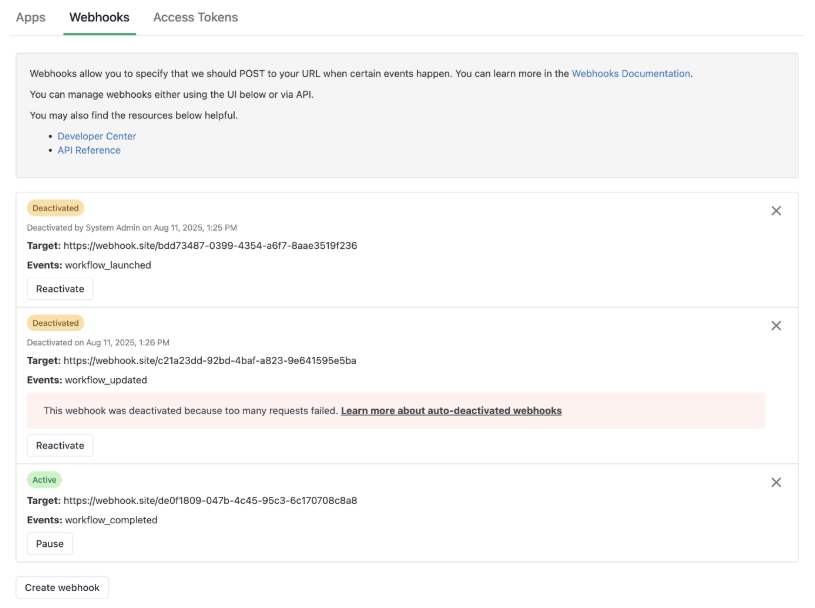Screen dimensions: 815x608
Task: Click the target URL ending in 9e641595e5ba
Action: [x=210, y=361]
